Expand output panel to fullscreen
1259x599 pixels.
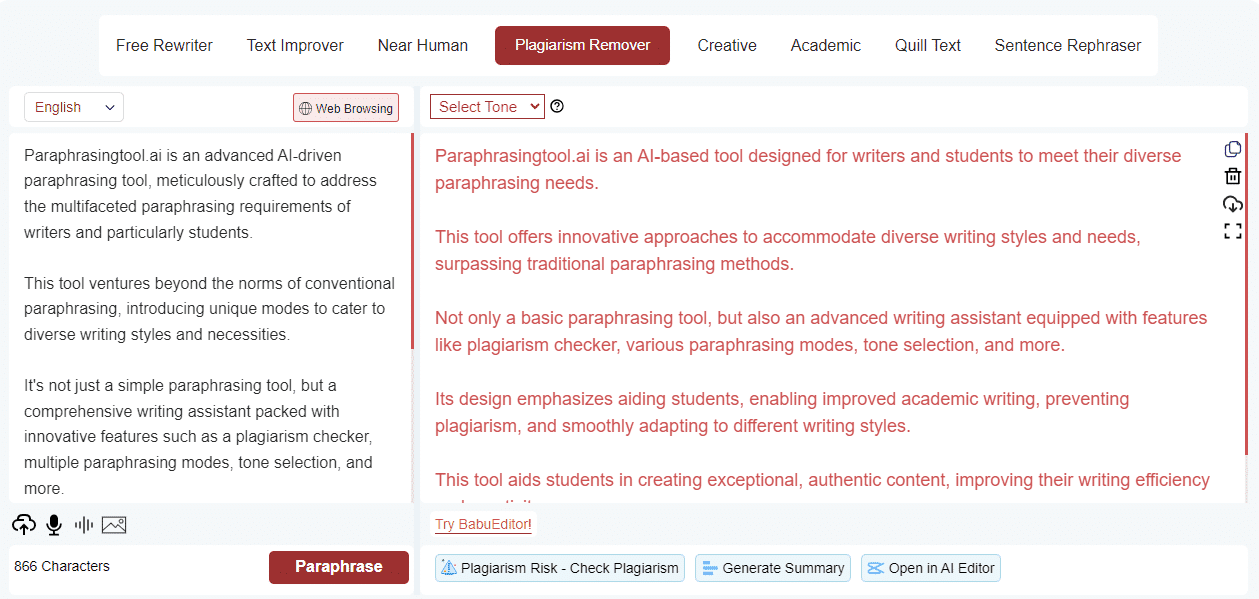(1233, 231)
